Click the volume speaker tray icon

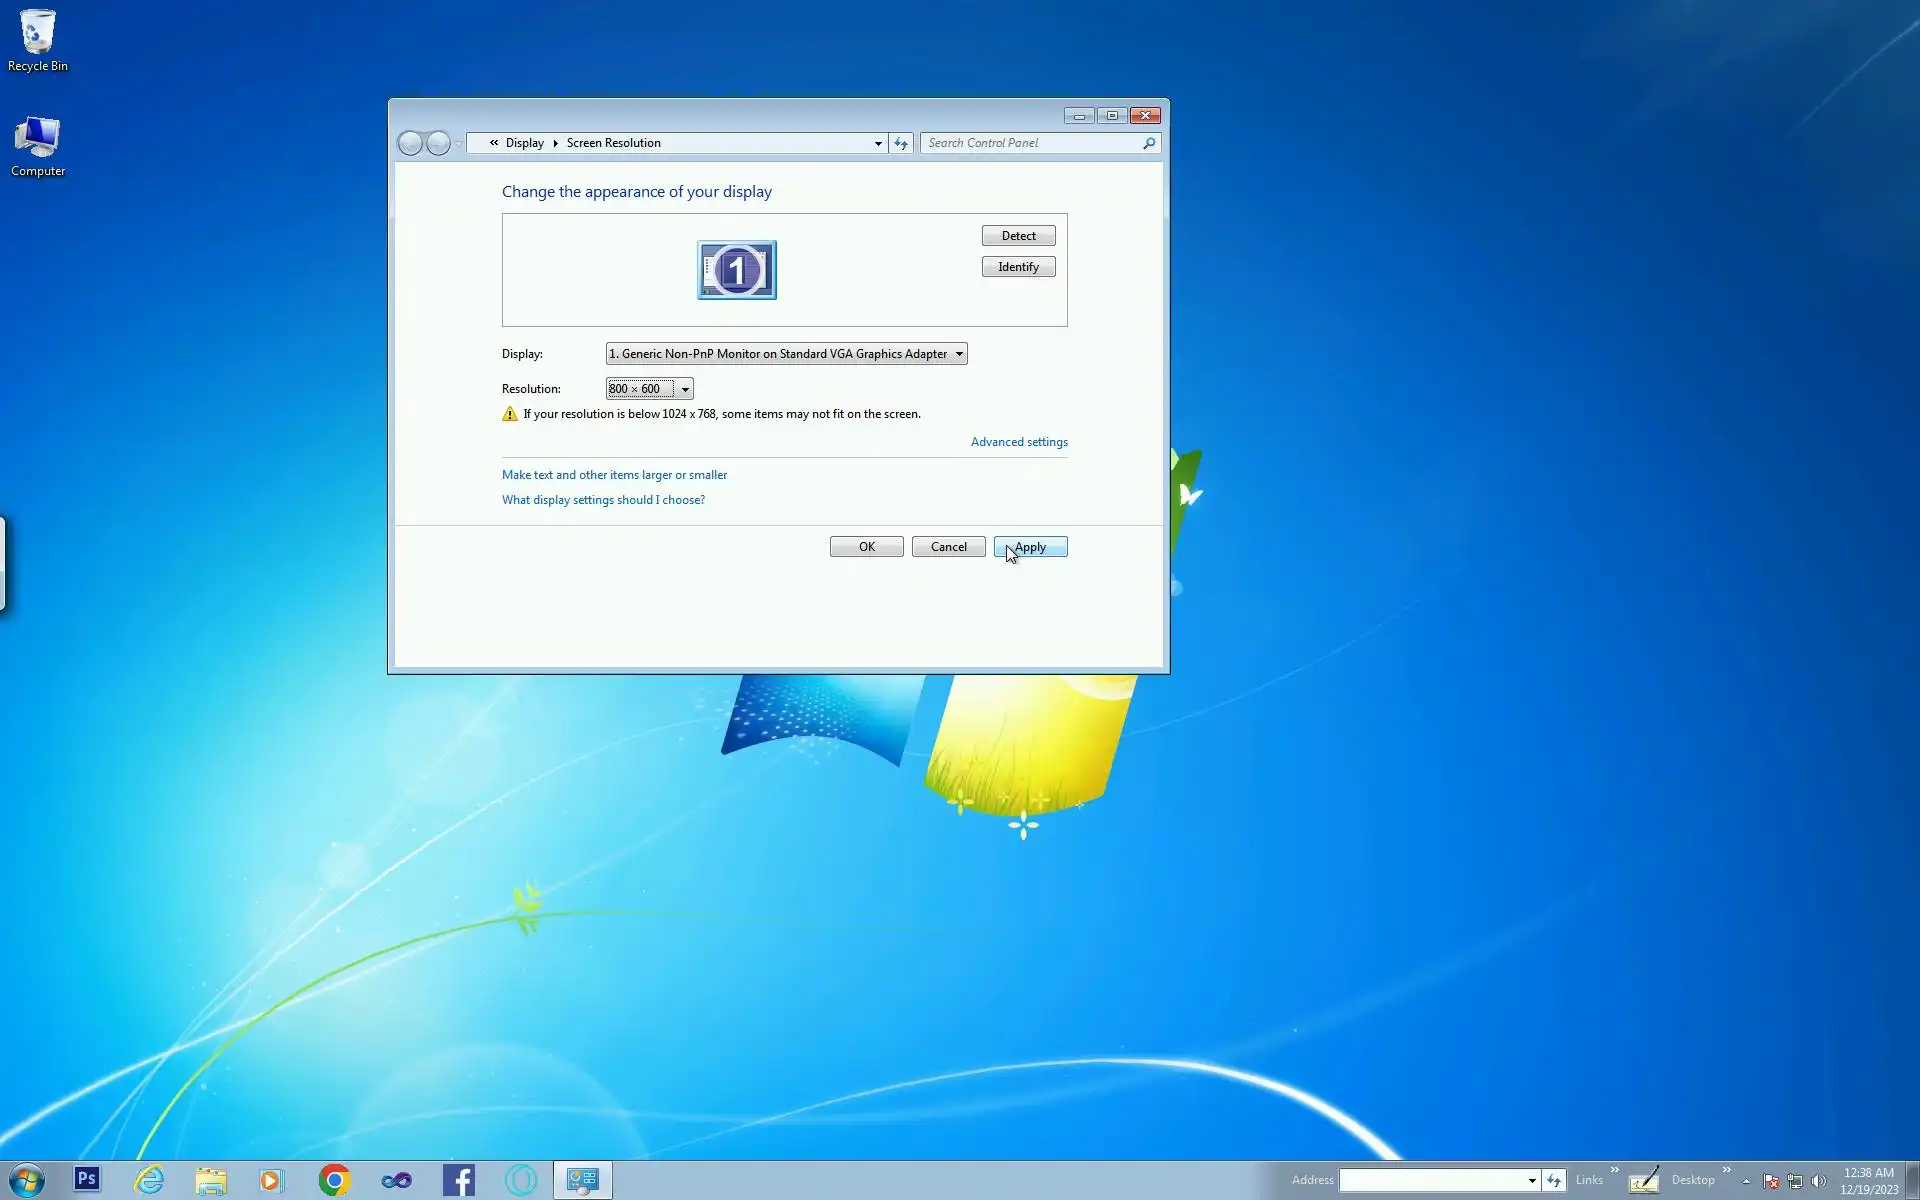coord(1819,1181)
